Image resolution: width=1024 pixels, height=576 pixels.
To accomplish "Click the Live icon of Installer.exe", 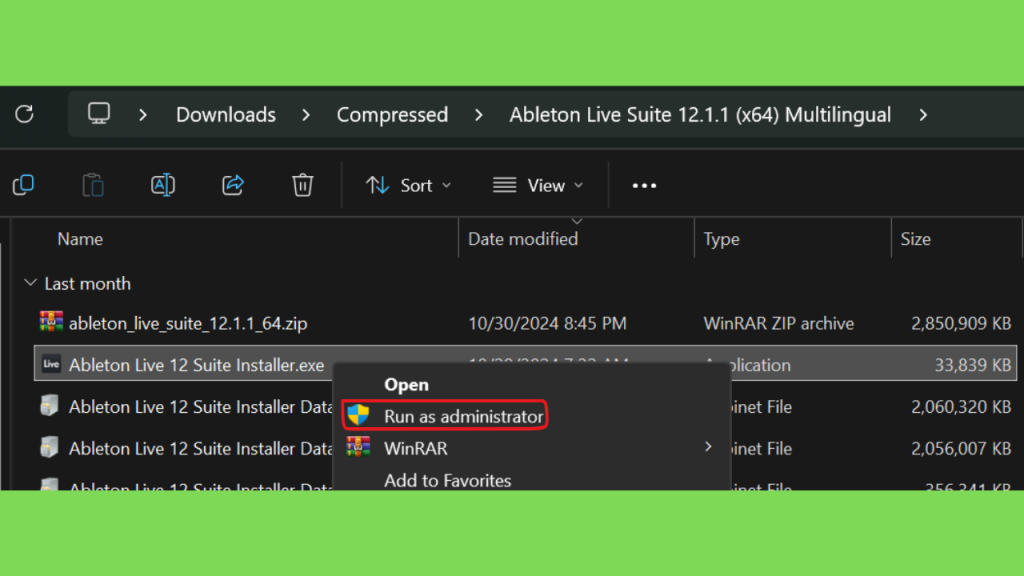I will coord(51,364).
